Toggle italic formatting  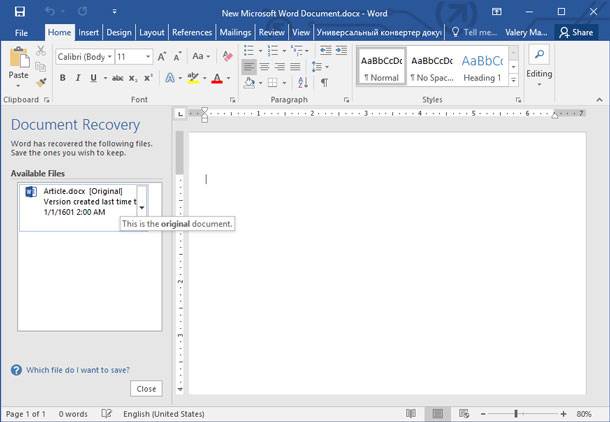pos(78,78)
